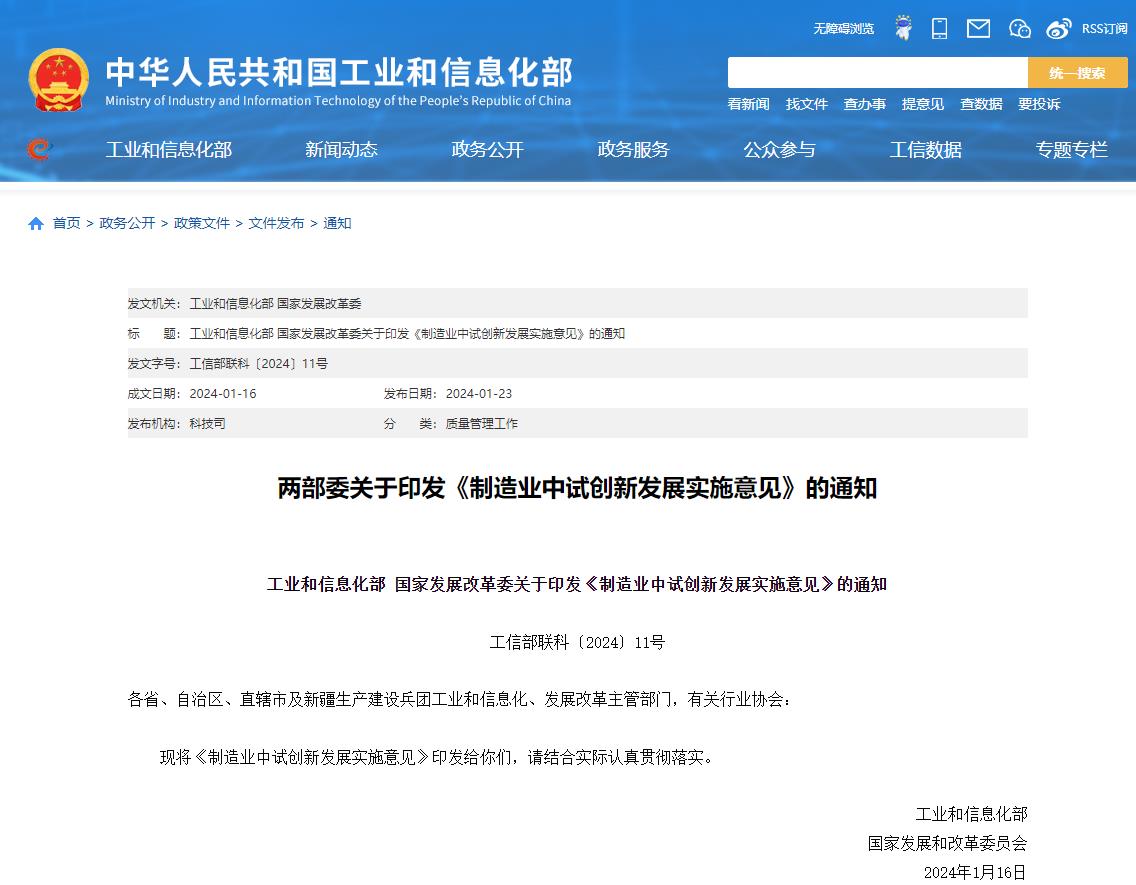Image resolution: width=1136 pixels, height=885 pixels.
Task: Open the mobile version phone icon
Action: [939, 28]
